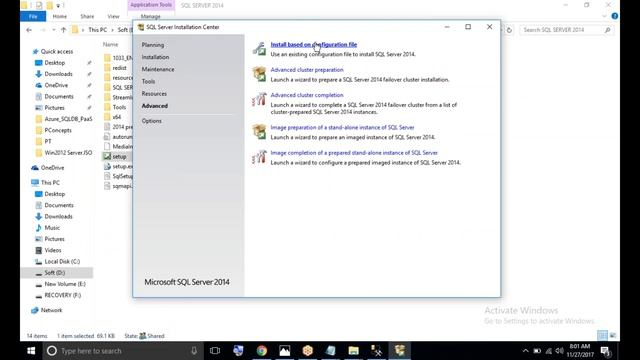Select This PC in navigation pane
Image resolution: width=640 pixels, height=360 pixels.
pyautogui.click(x=50, y=182)
